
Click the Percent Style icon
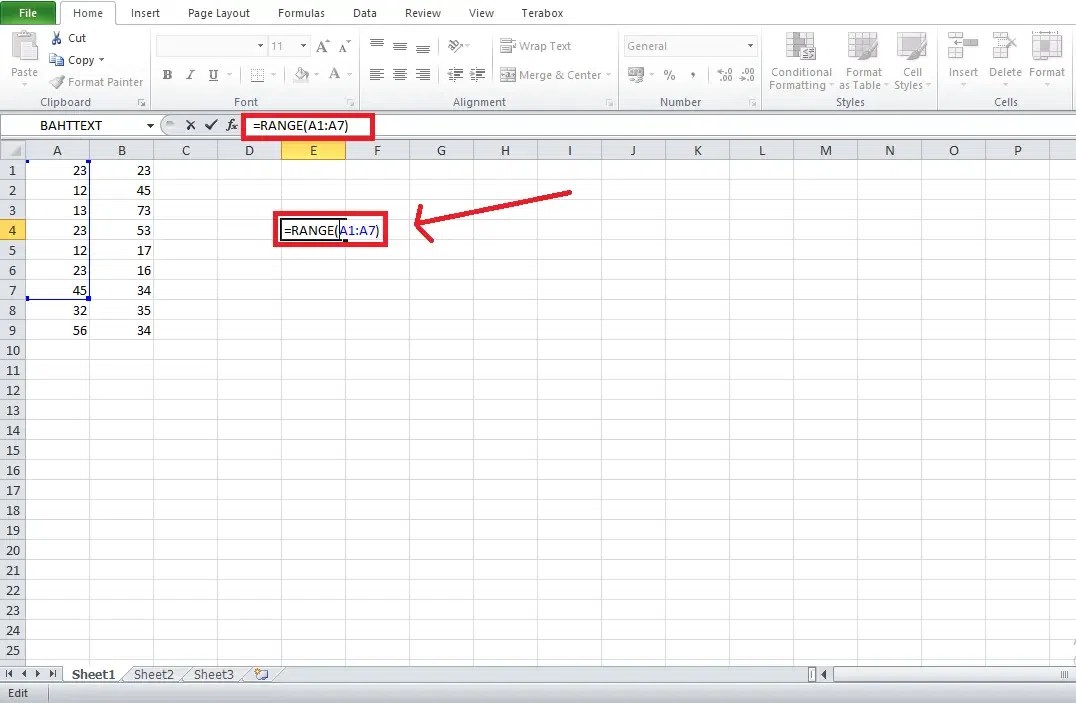coord(669,74)
